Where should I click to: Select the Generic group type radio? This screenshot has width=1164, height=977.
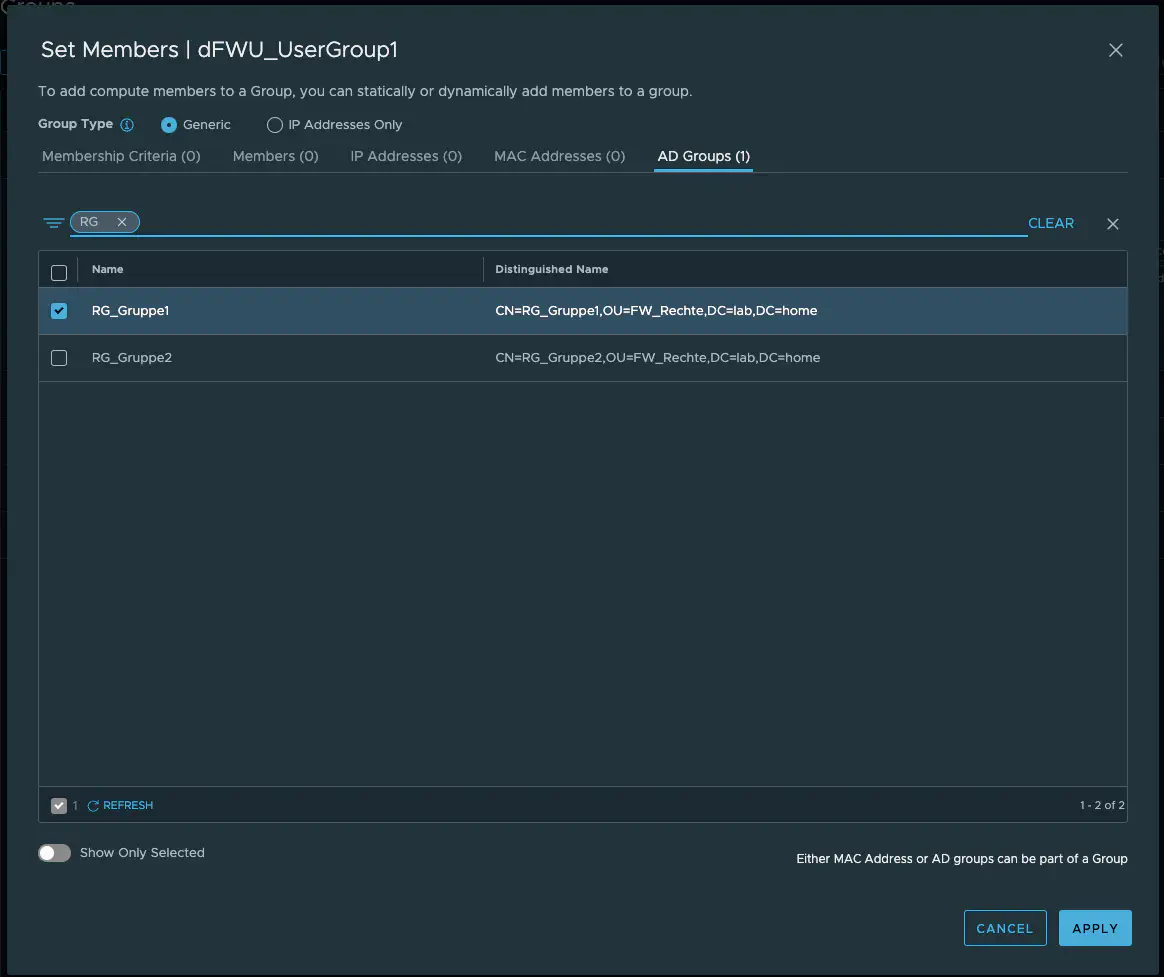point(169,125)
